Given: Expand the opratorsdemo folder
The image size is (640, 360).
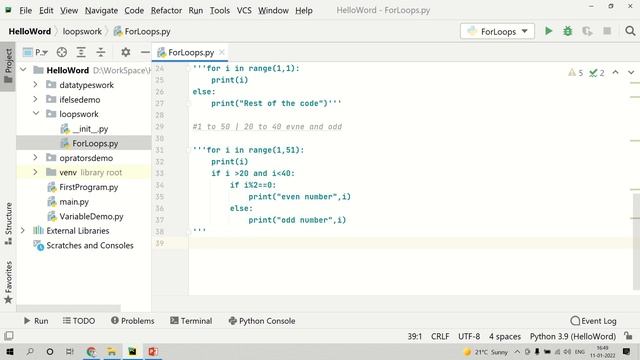Looking at the screenshot, I should click(x=36, y=158).
